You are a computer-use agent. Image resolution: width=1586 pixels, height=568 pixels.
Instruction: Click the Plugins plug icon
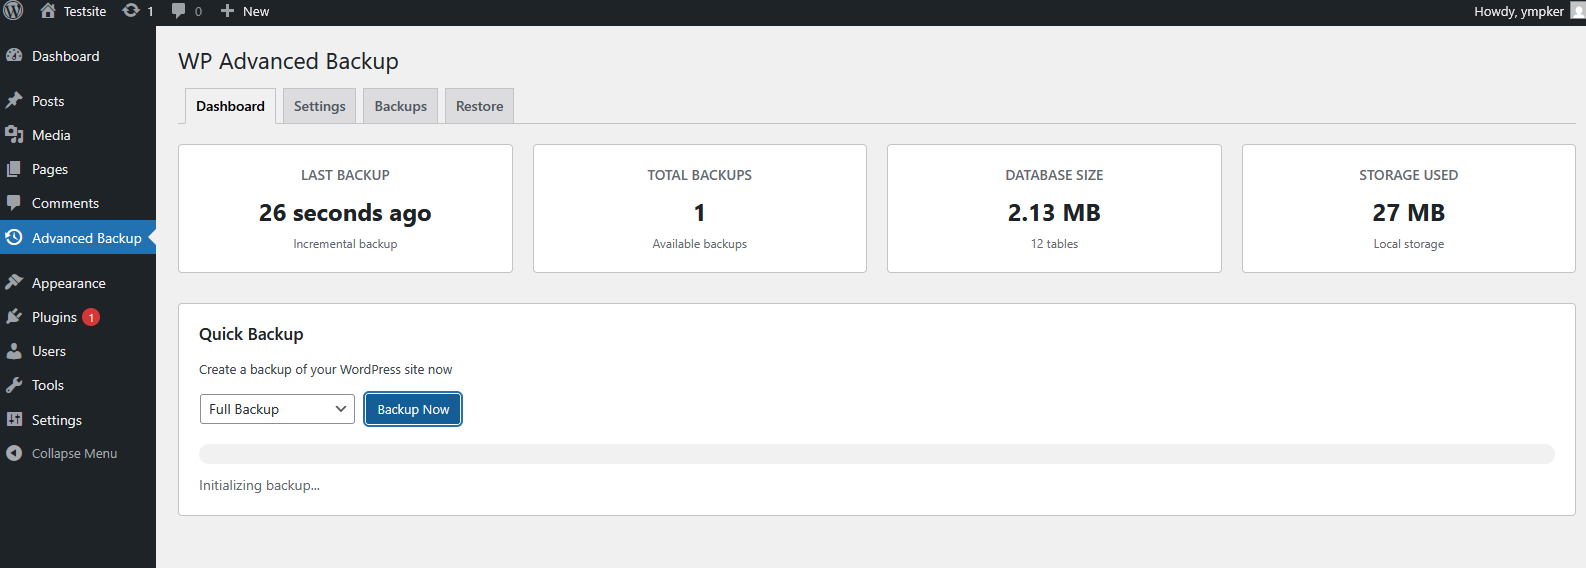[14, 317]
